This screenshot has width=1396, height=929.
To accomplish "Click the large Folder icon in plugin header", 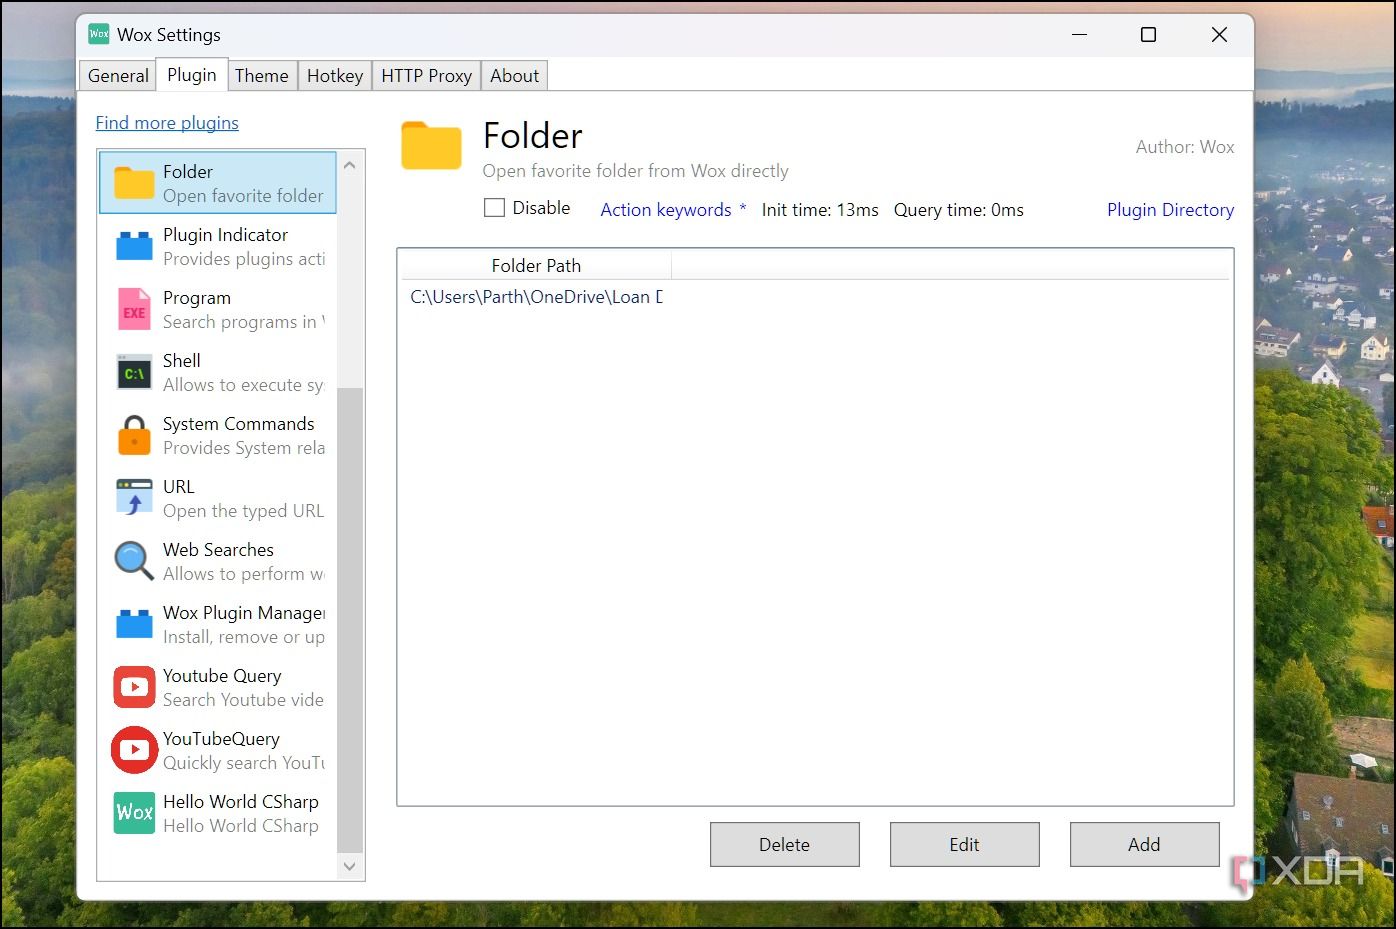I will pos(431,146).
